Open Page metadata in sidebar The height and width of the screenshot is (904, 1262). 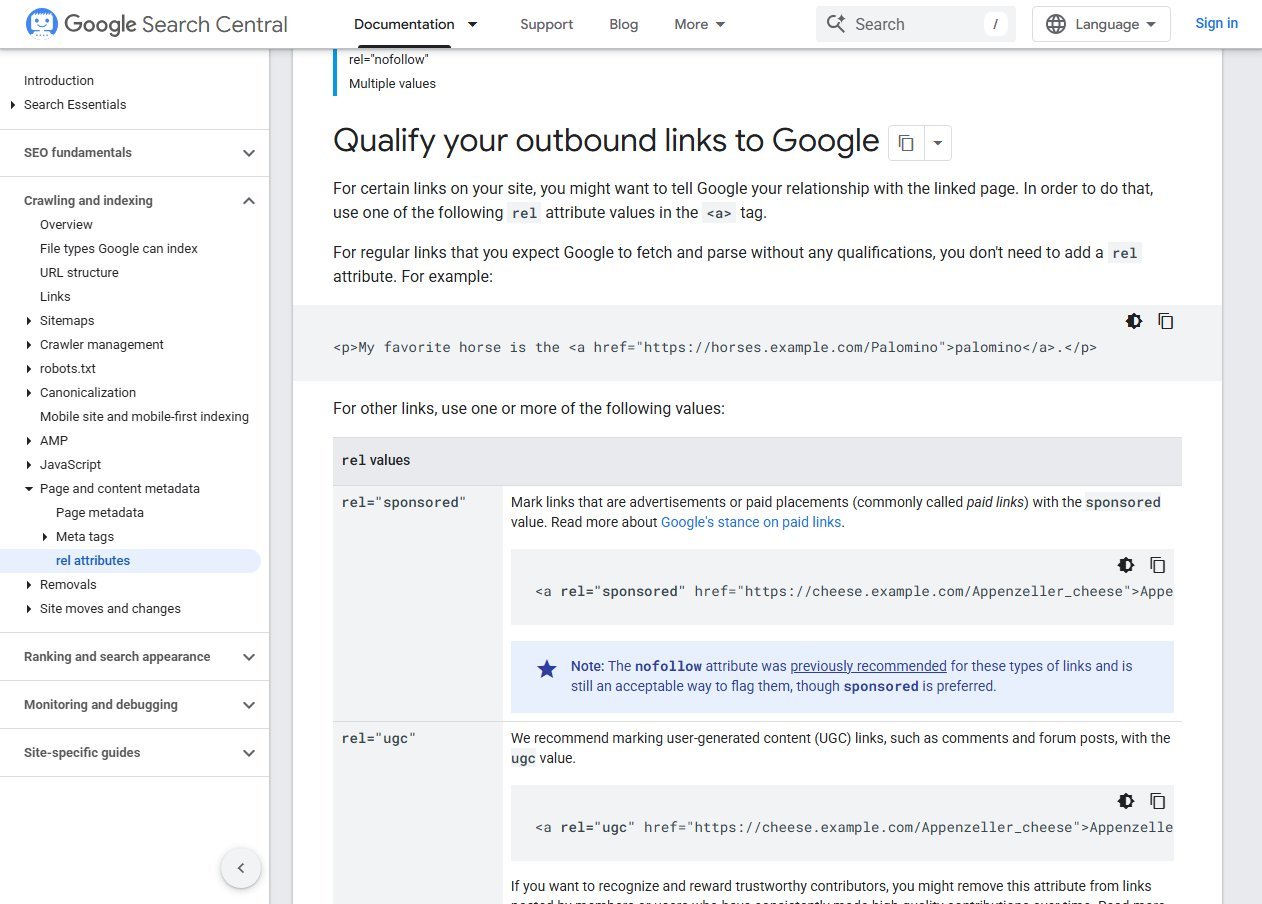[100, 513]
